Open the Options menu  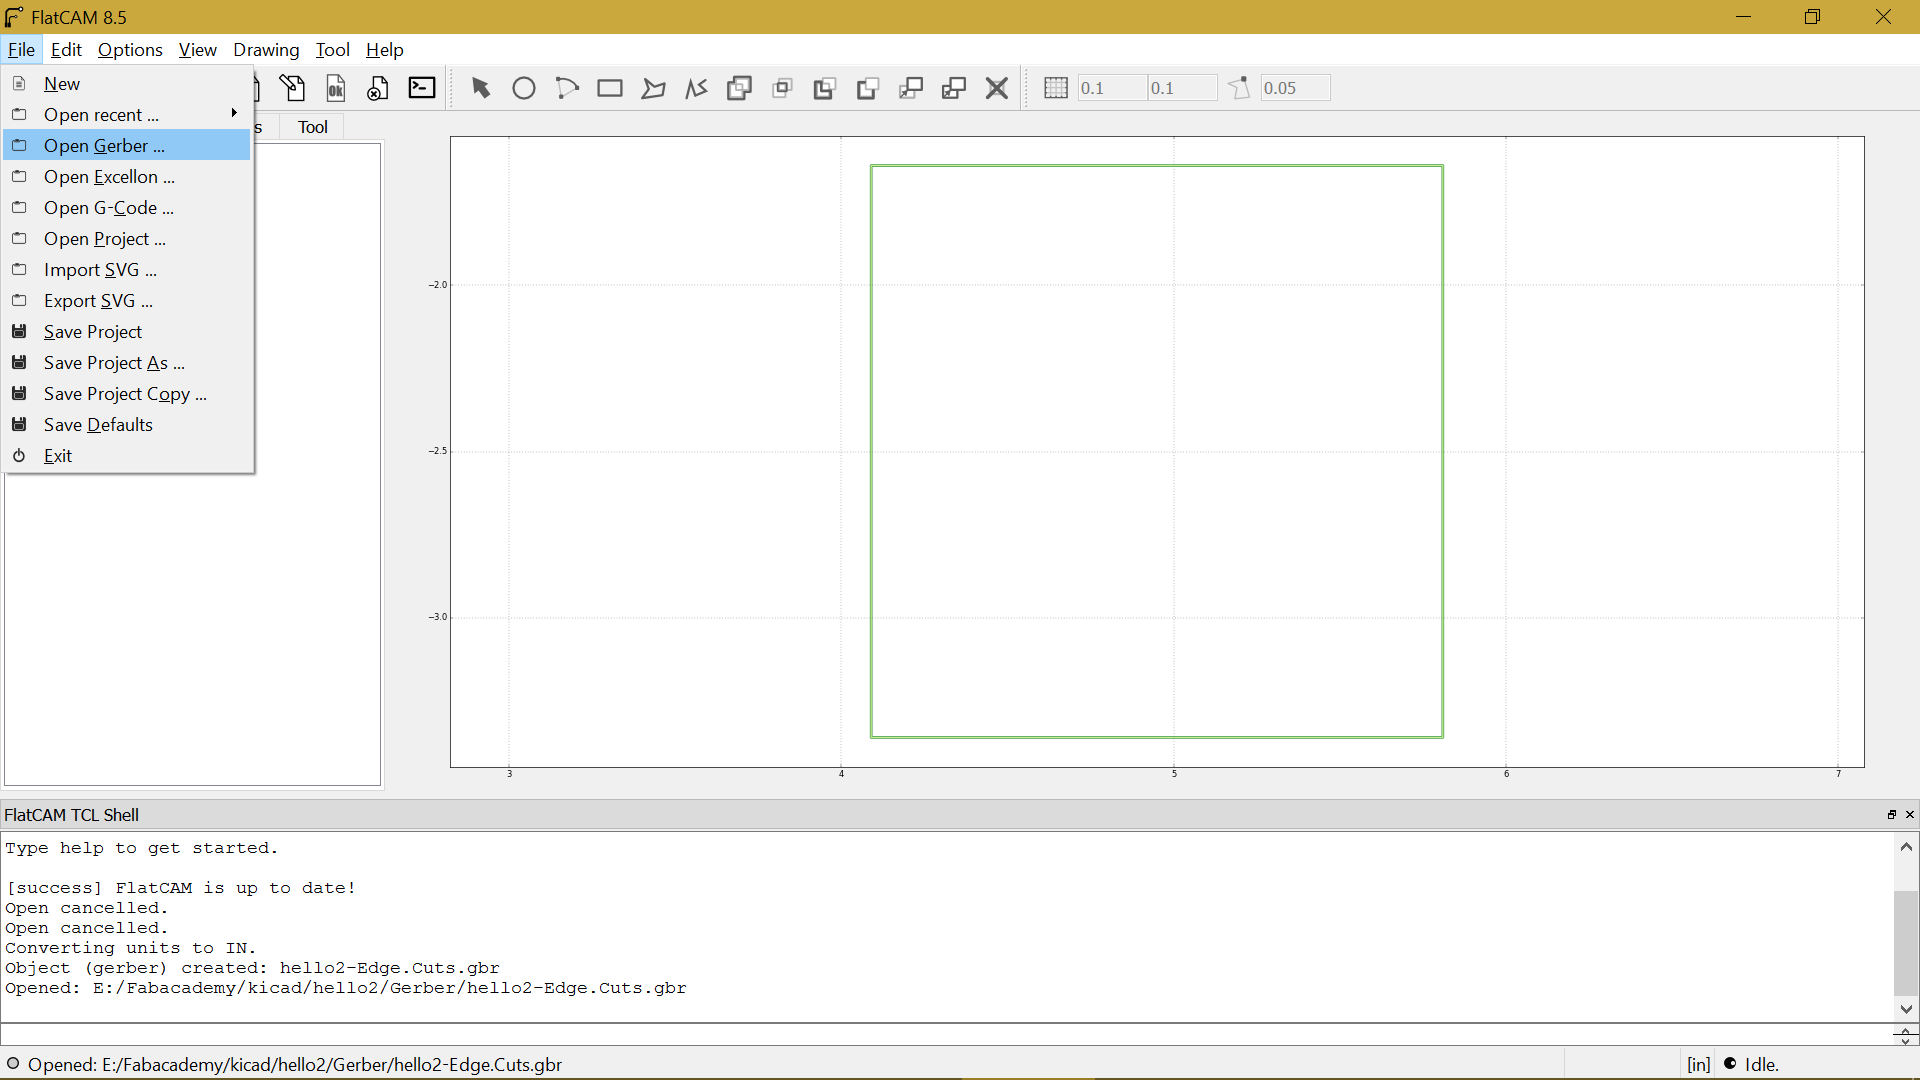[x=130, y=50]
